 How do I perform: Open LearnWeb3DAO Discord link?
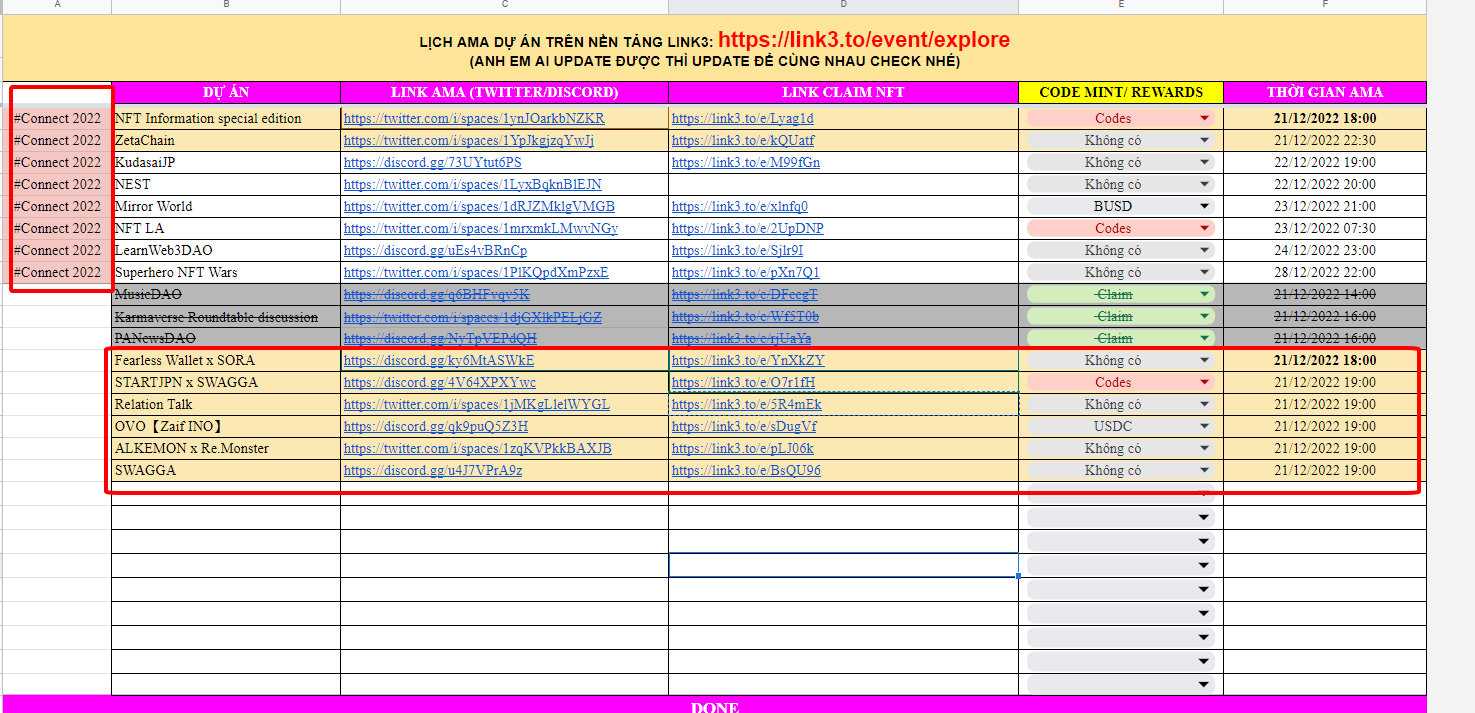coord(435,250)
